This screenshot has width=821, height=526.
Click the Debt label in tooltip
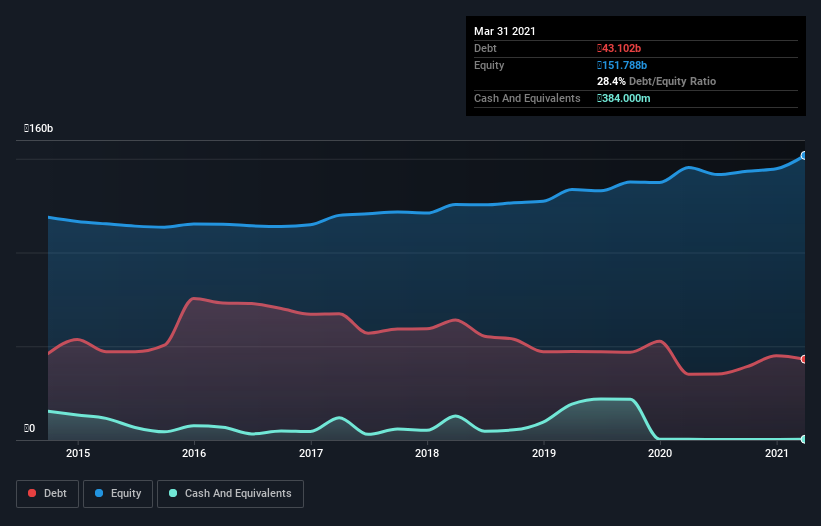[485, 48]
